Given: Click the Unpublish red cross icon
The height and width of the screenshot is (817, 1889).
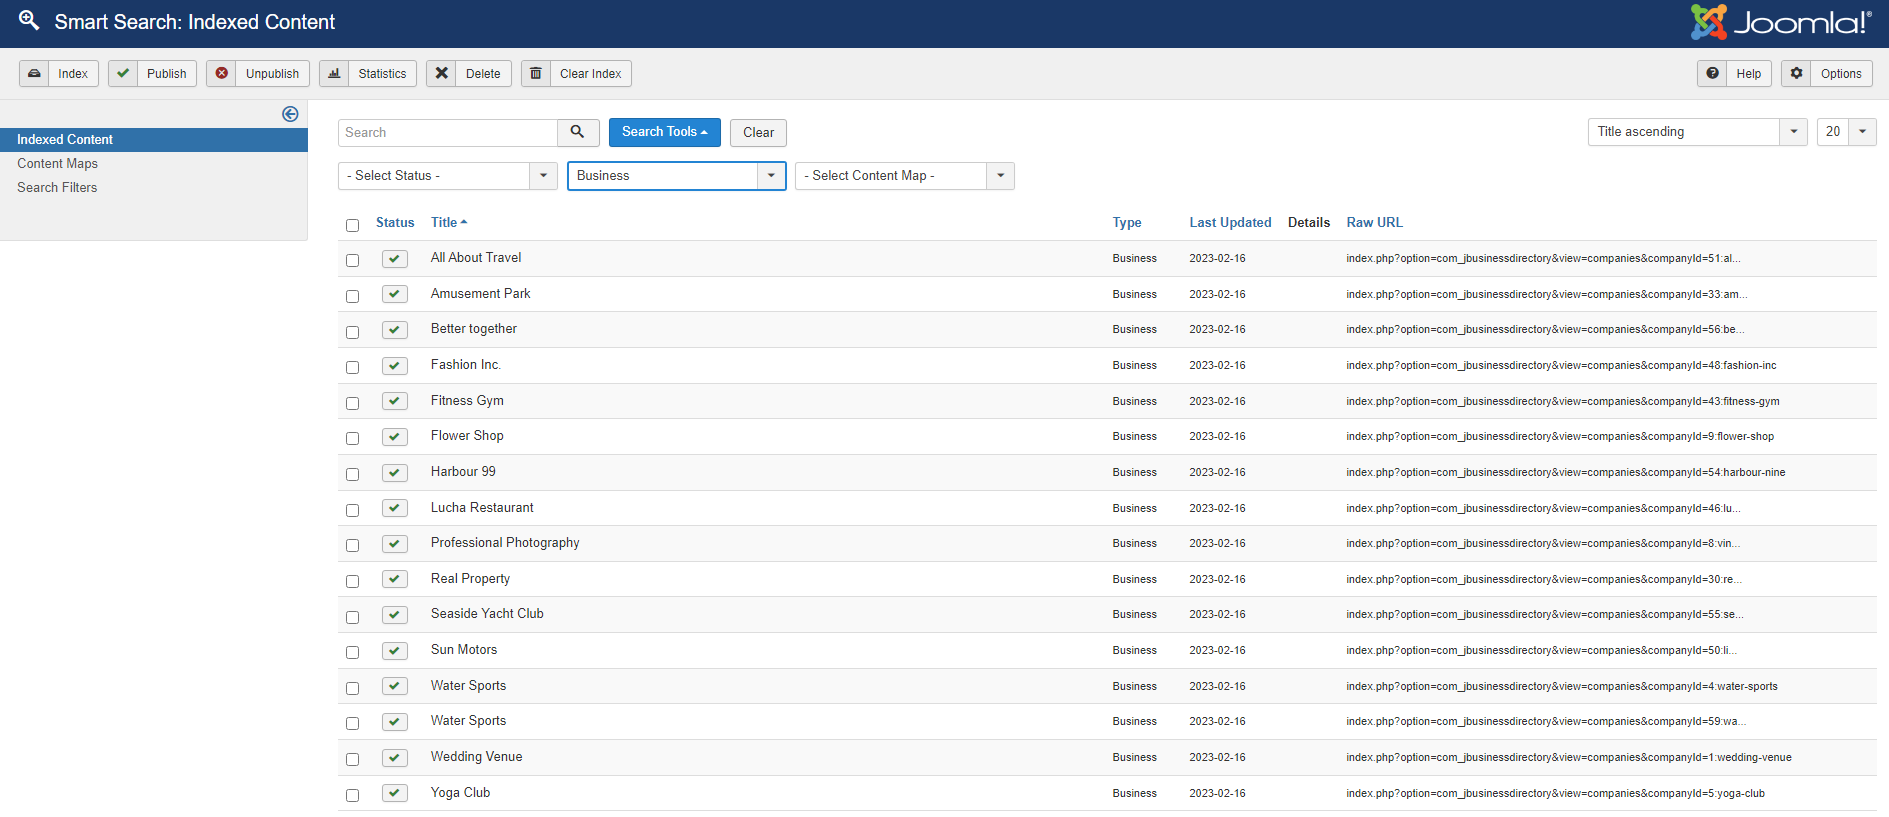Looking at the screenshot, I should point(222,73).
